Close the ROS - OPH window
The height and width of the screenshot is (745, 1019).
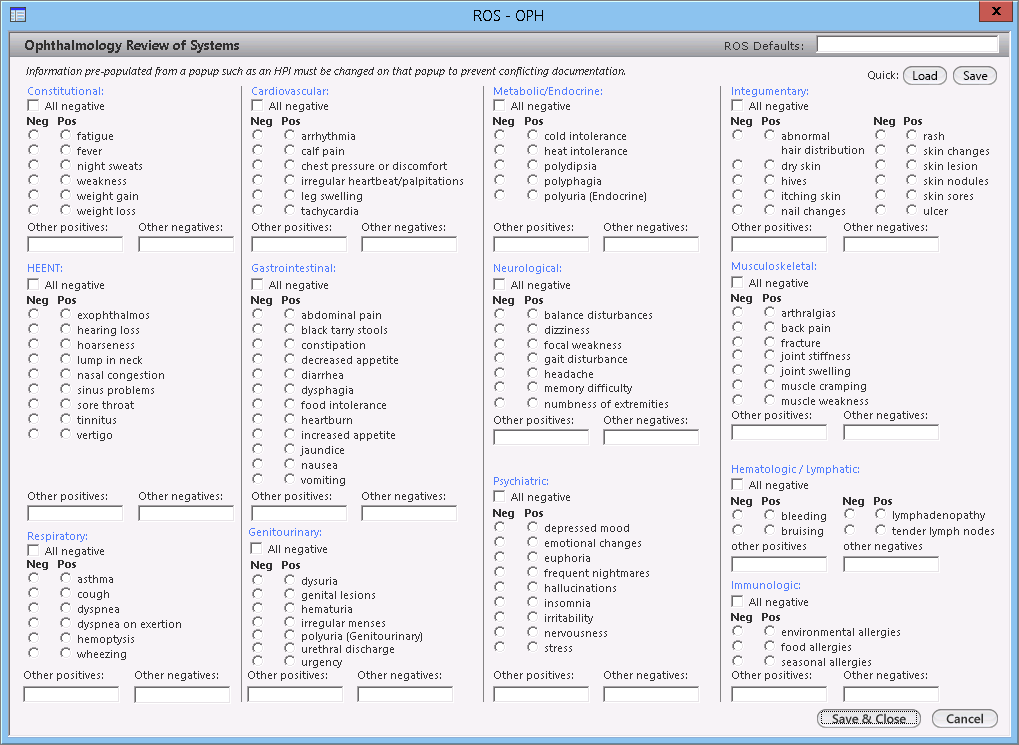996,11
